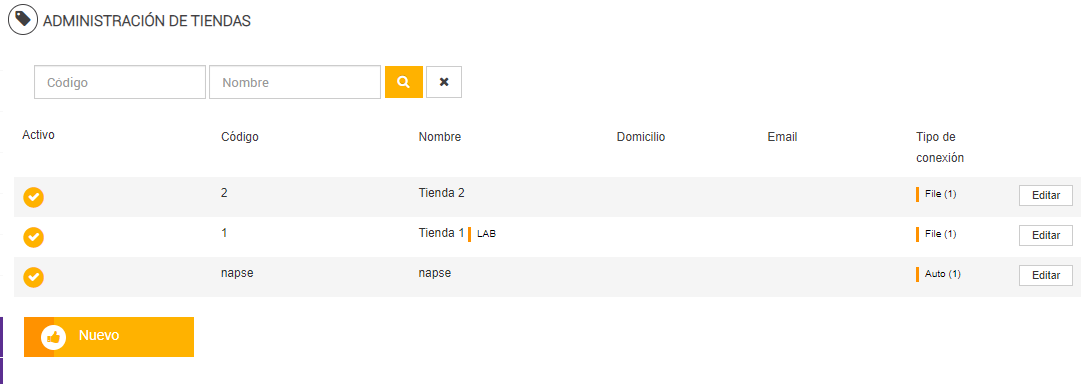1092x384 pixels.
Task: Click the File (1) label for Tienda 2
Action: [x=940, y=194]
